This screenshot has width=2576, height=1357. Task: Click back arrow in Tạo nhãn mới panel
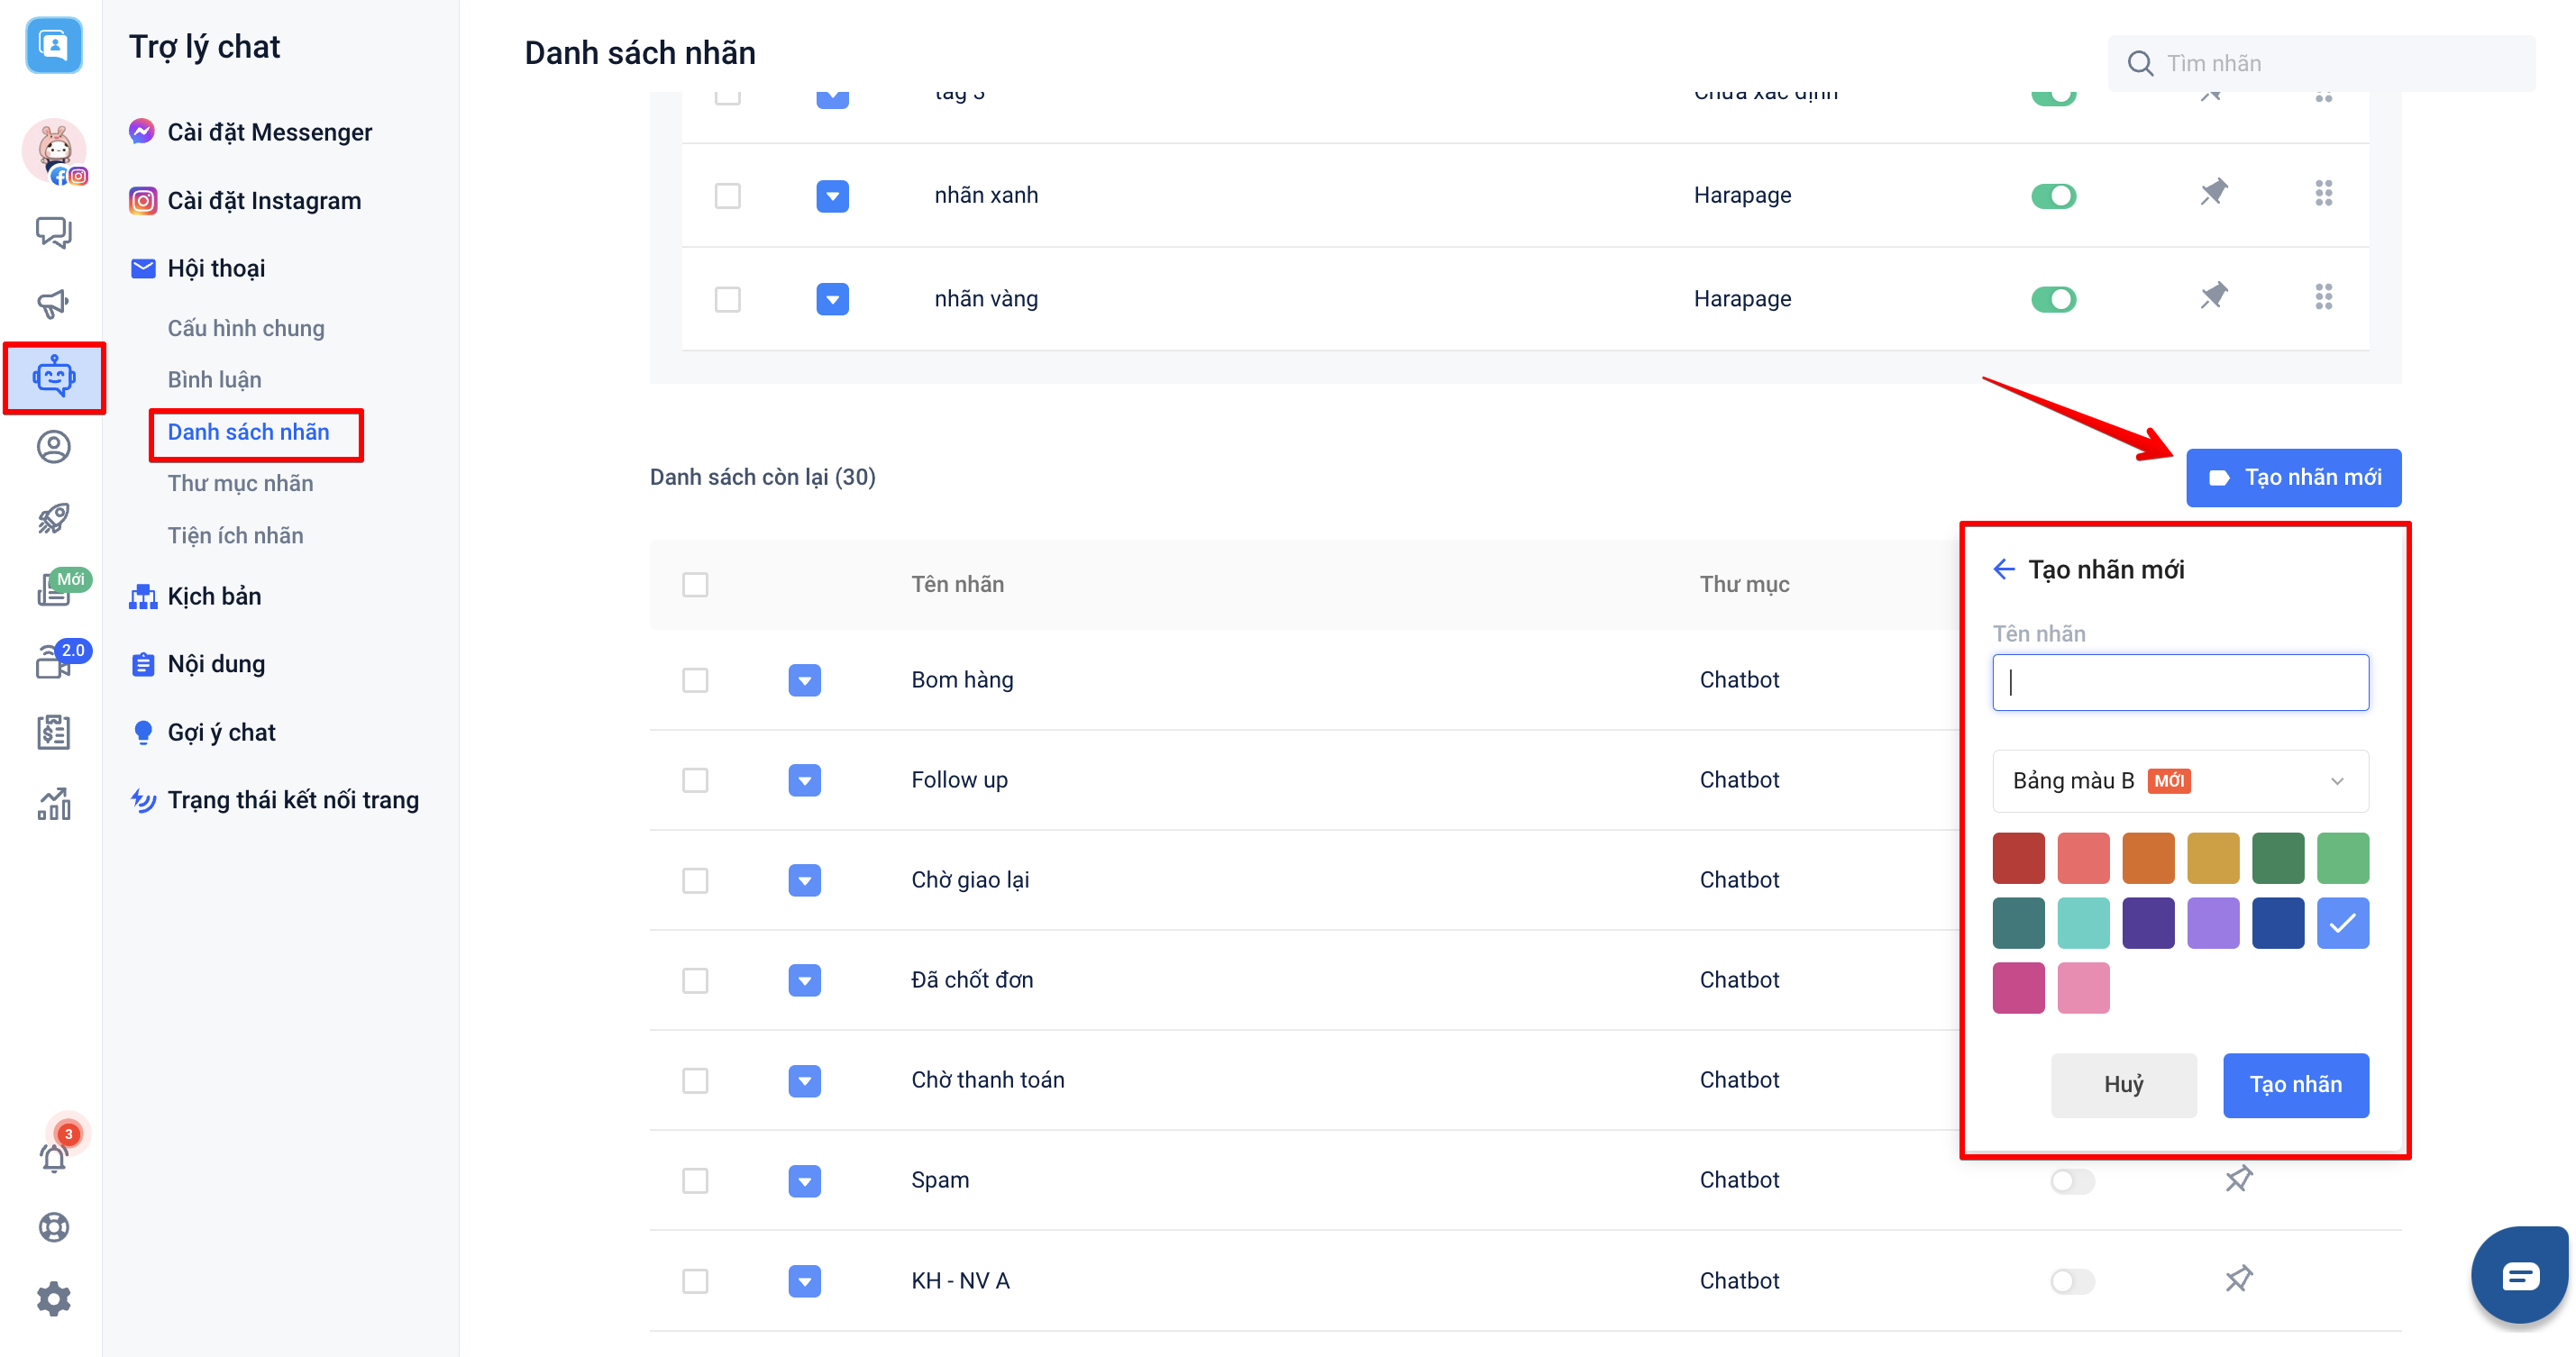click(2003, 569)
